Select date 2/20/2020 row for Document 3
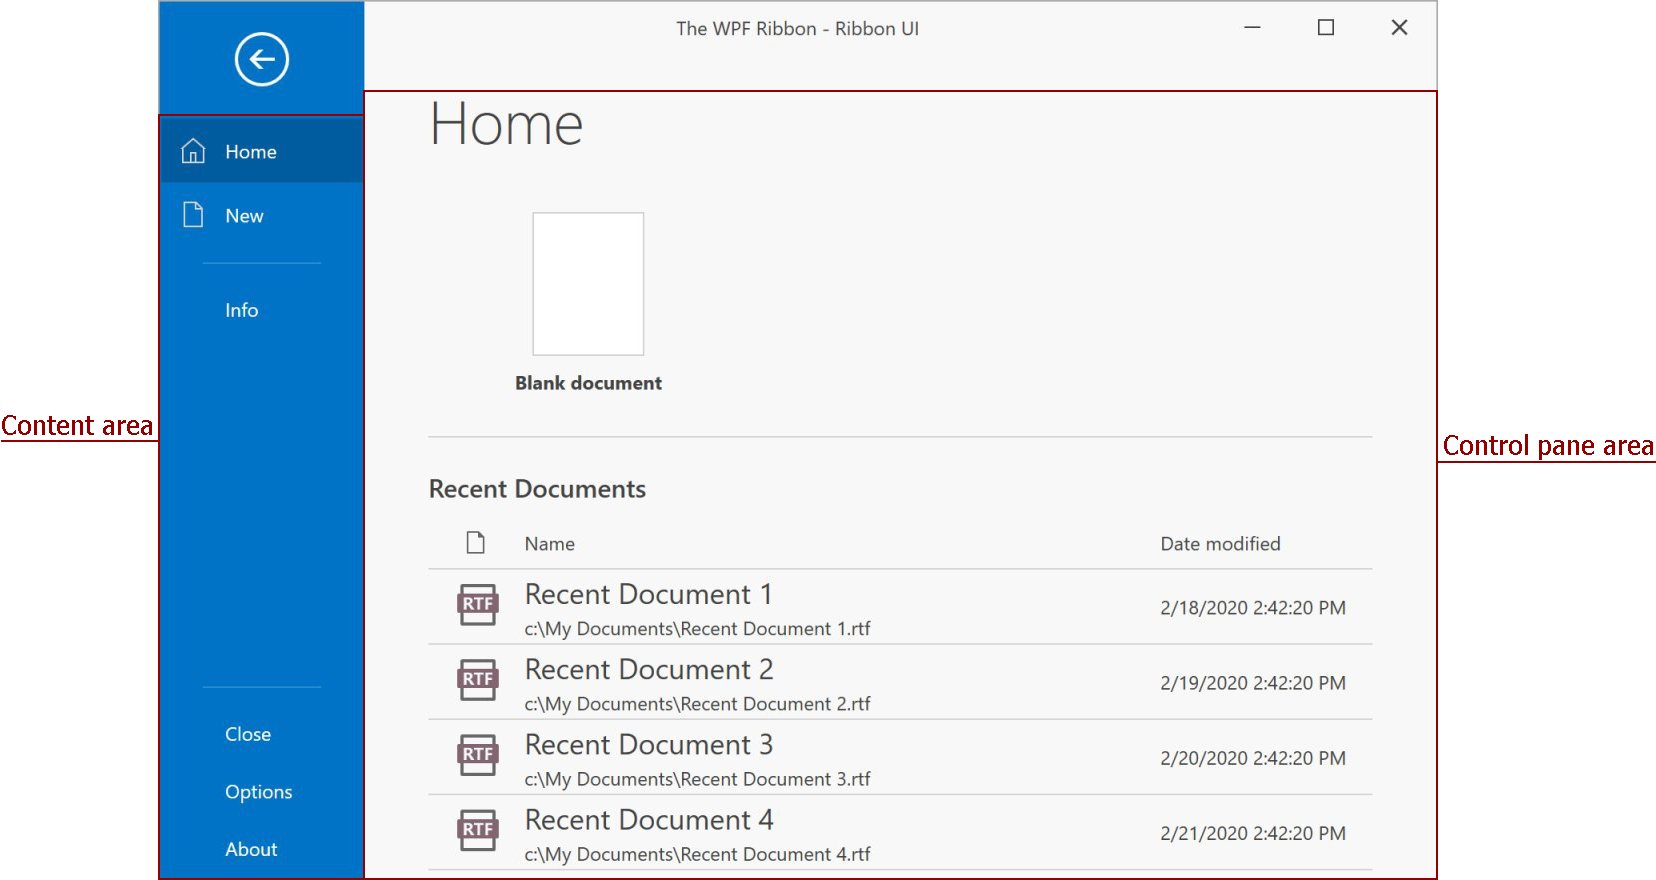Screen dimensions: 1656x880 click(1252, 758)
